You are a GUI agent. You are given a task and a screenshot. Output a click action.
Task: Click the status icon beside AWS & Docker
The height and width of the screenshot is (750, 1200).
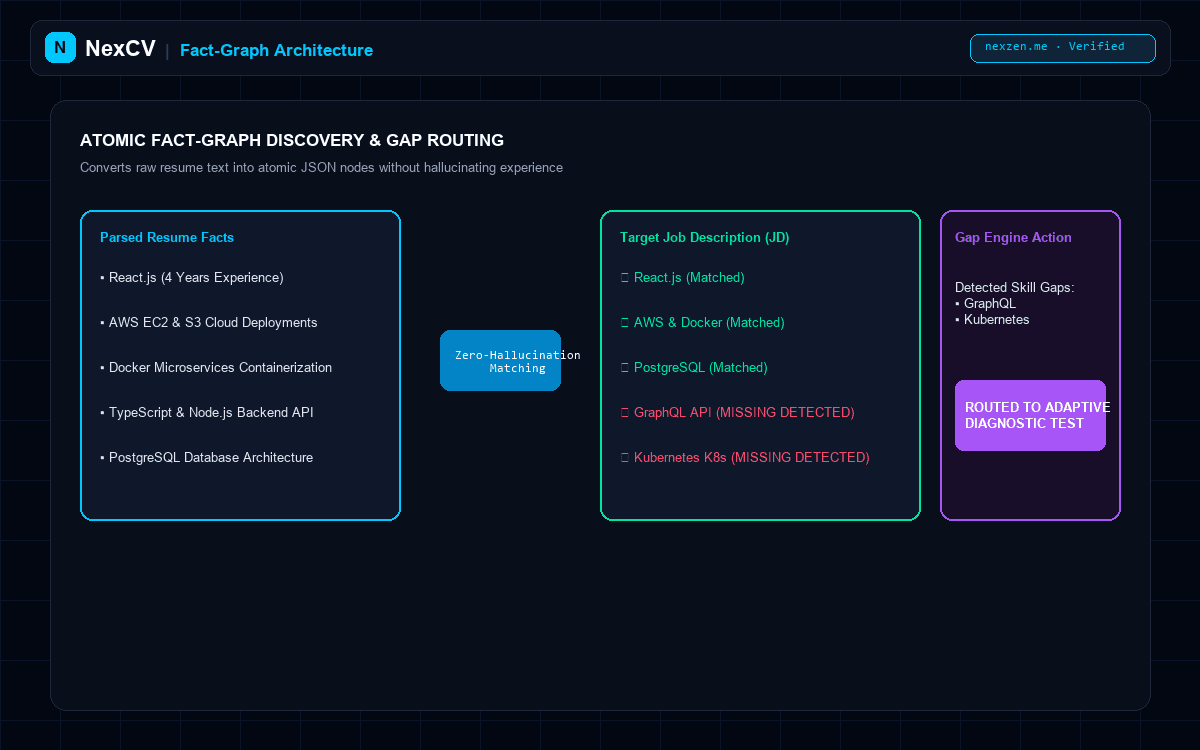(625, 323)
